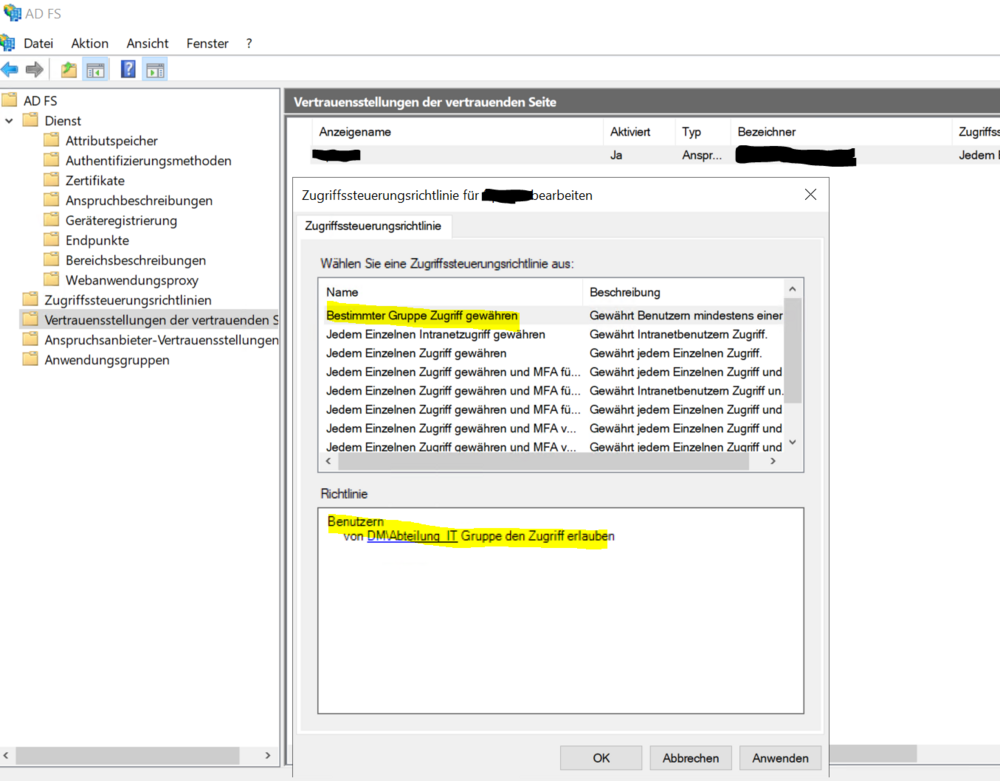
Task: Select 'Jedem Einzelnen Intranetzugriff gewähren' policy
Action: [435, 334]
